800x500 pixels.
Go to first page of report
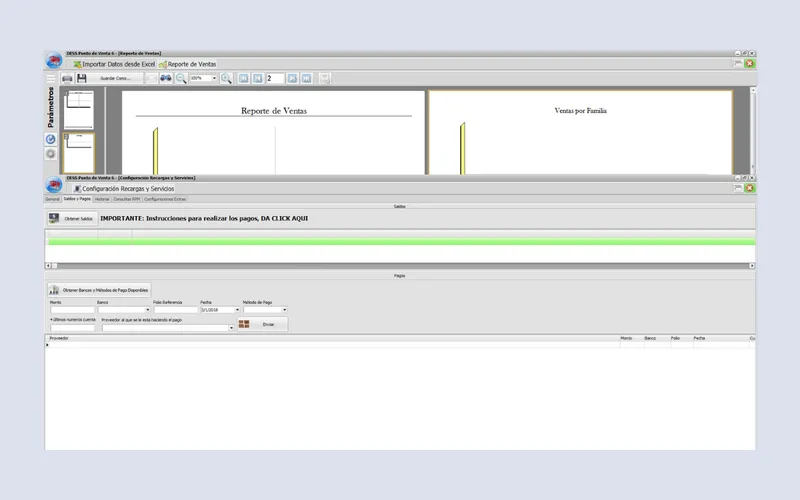243,78
